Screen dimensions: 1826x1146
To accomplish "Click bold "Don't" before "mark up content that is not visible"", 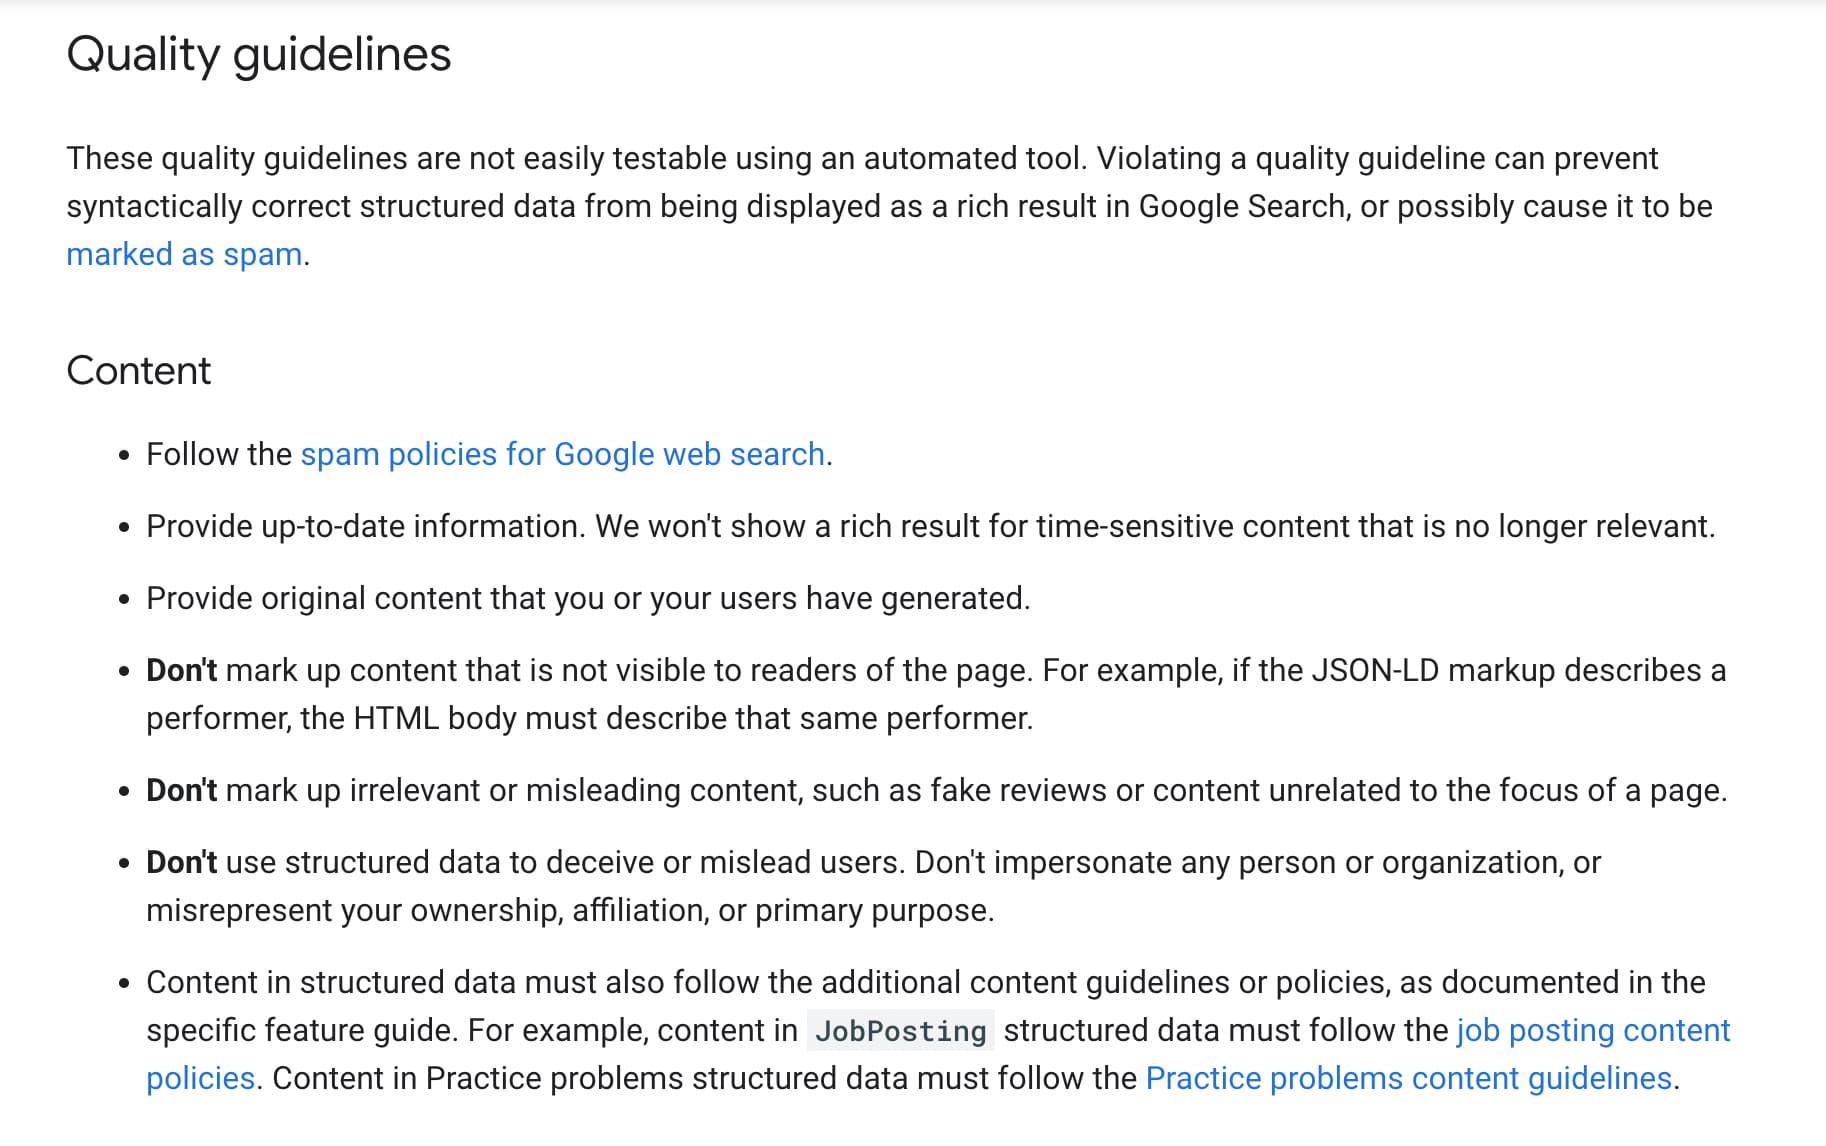I will [181, 670].
